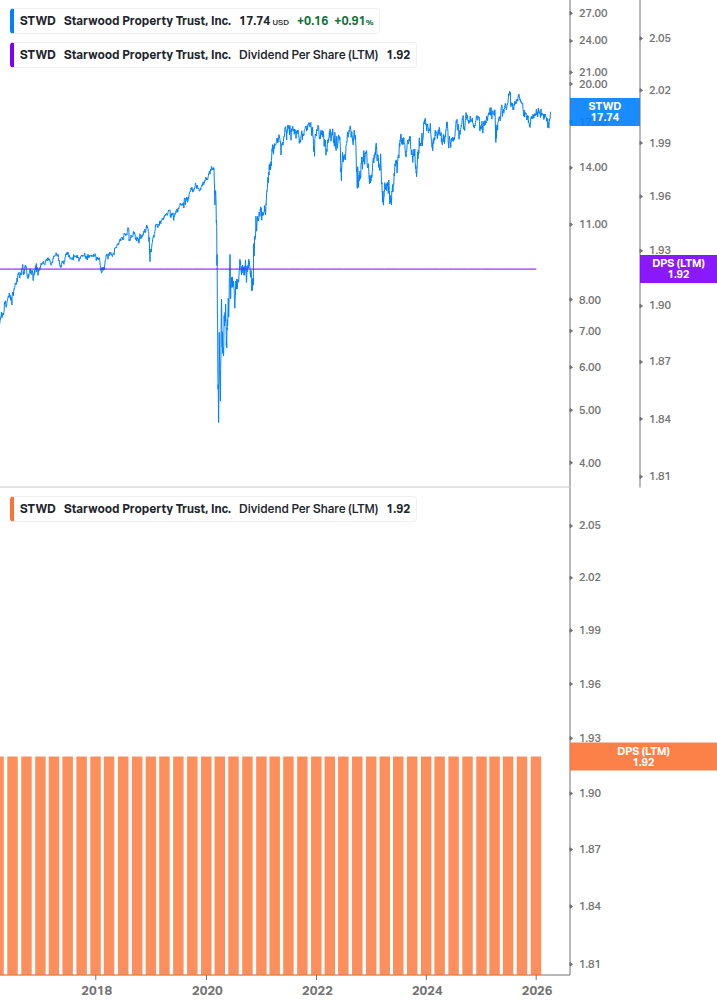Image resolution: width=717 pixels, height=1005 pixels.
Task: Click the 2024 label on time axis
Action: [427, 991]
